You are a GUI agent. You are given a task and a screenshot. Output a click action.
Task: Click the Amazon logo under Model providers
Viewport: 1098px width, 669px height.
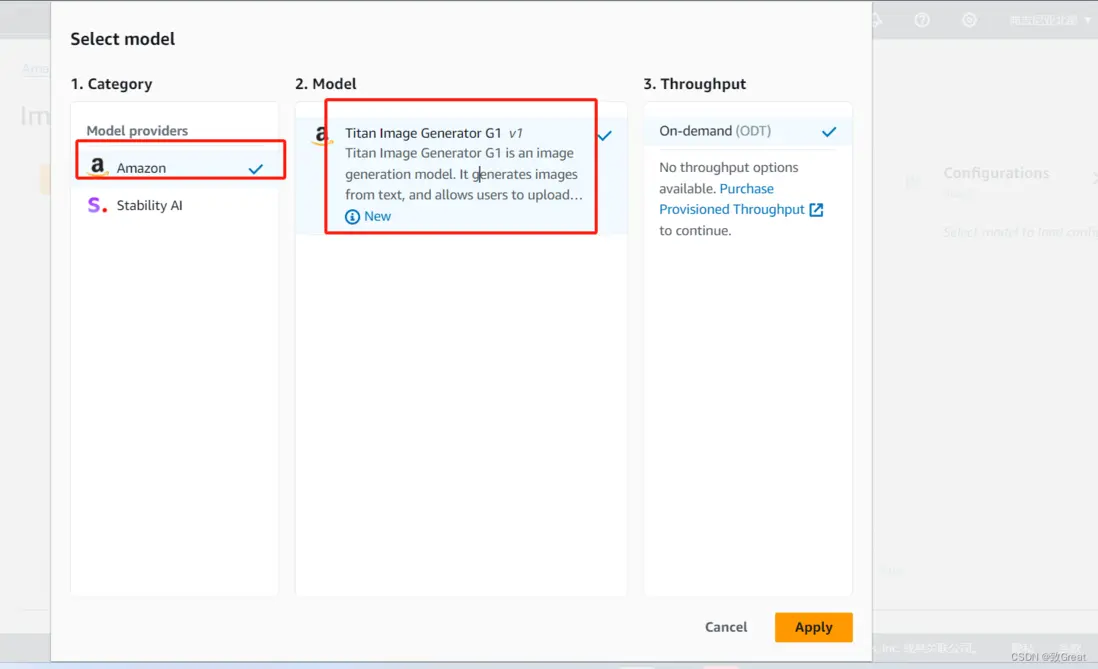(97, 167)
